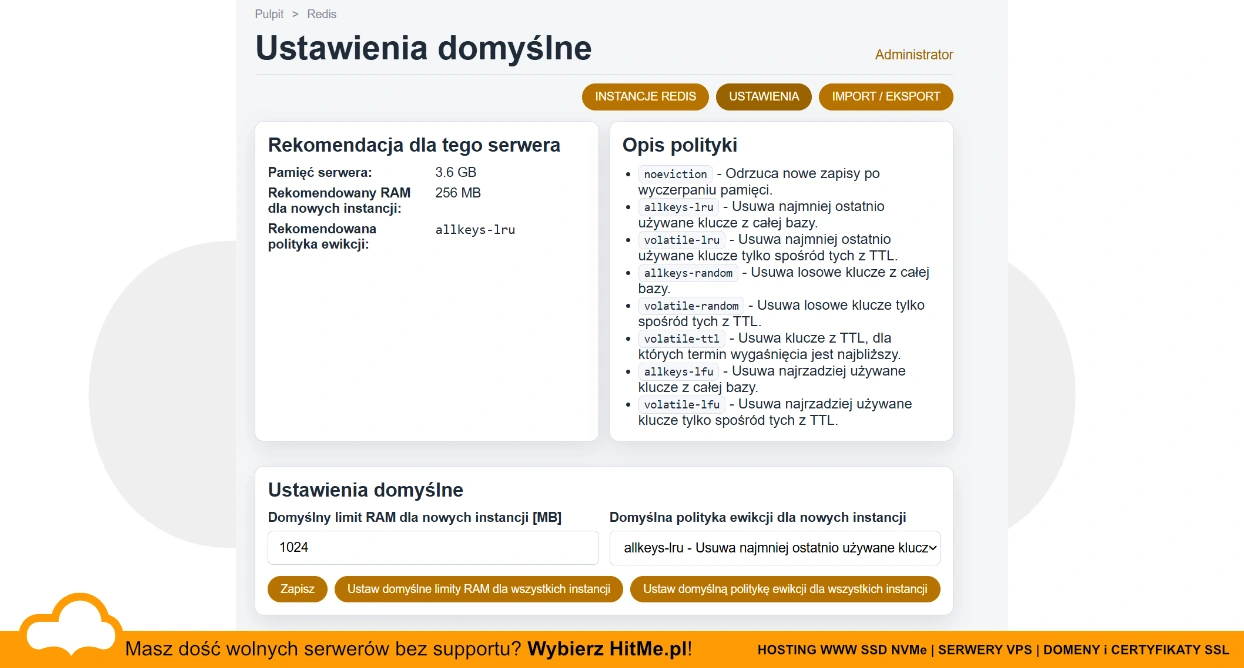This screenshot has height=668, width=1244.
Task: Click the allkeys-random policy code label
Action: (689, 273)
